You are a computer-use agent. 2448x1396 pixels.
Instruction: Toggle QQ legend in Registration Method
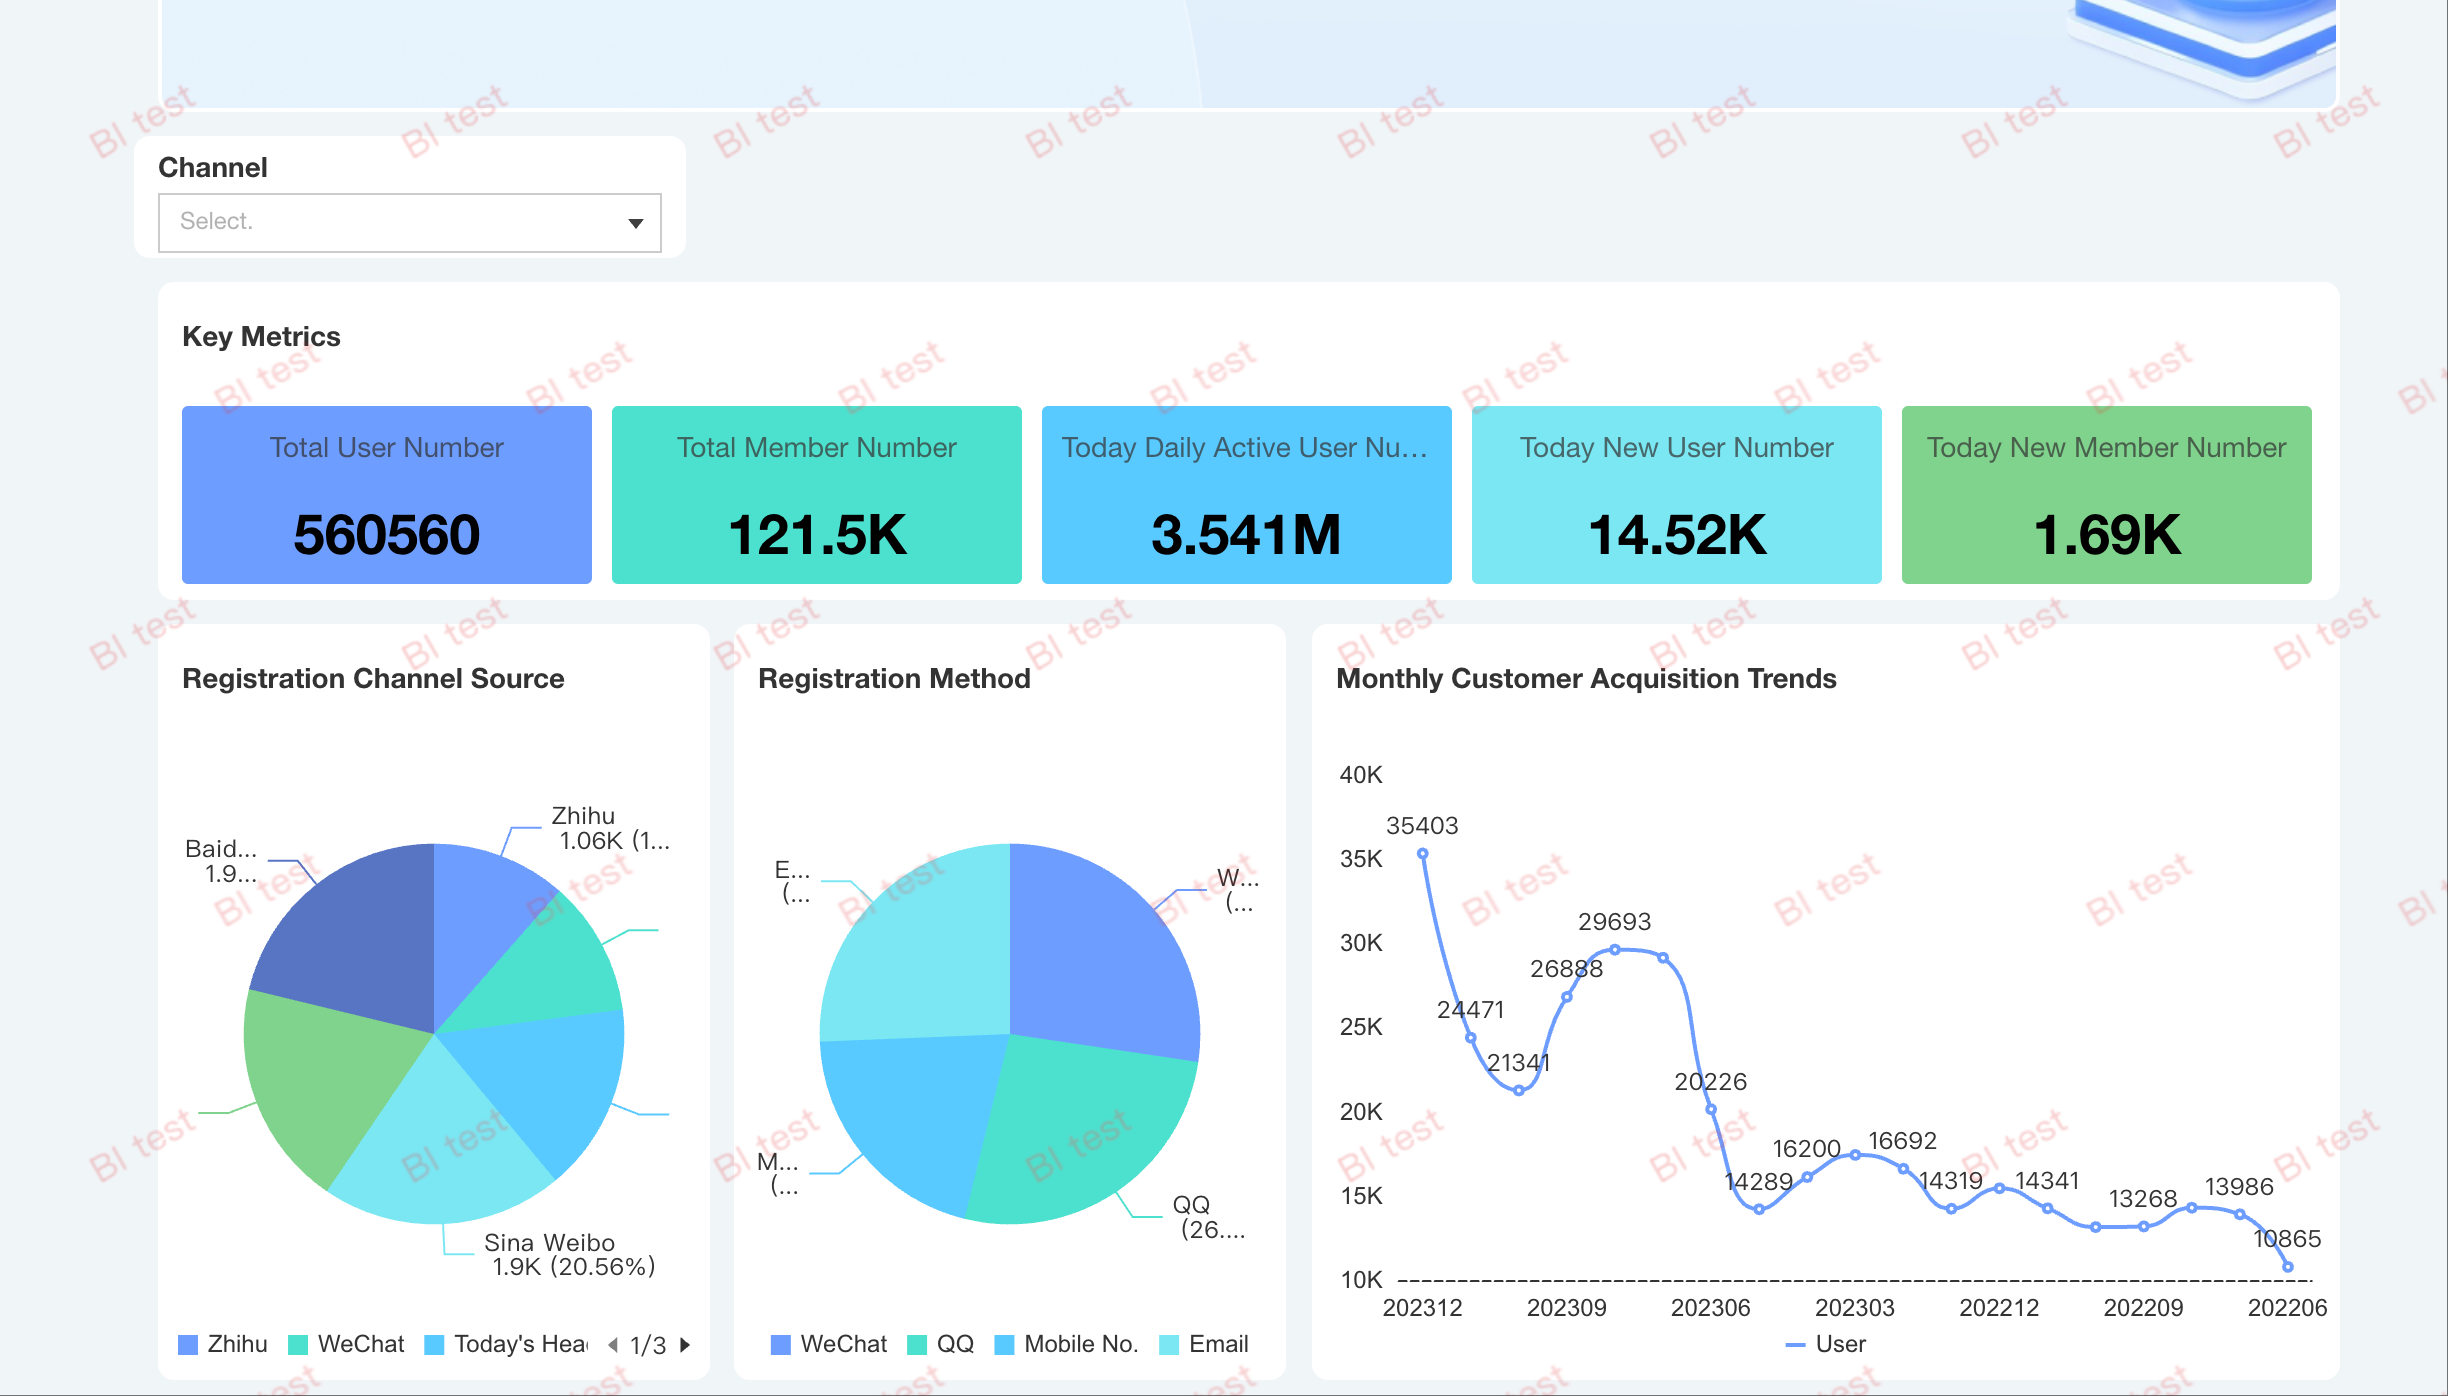941,1344
